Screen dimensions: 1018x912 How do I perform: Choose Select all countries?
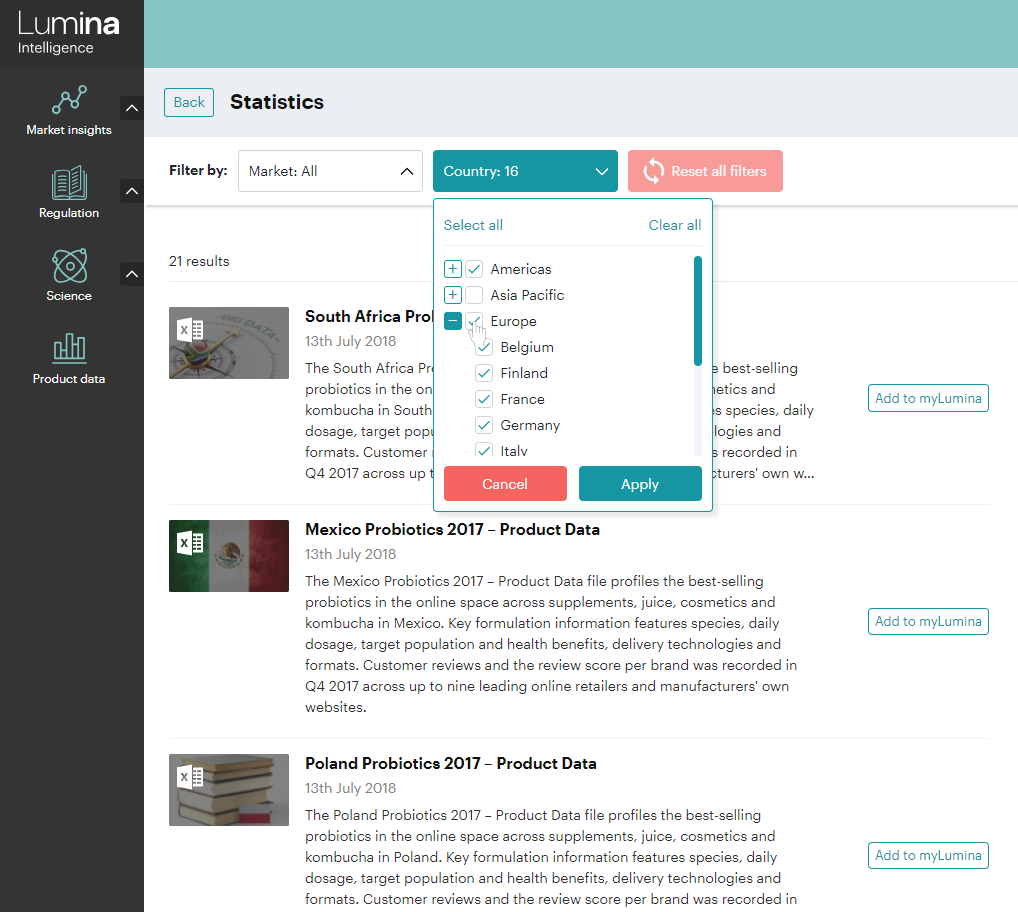[473, 225]
